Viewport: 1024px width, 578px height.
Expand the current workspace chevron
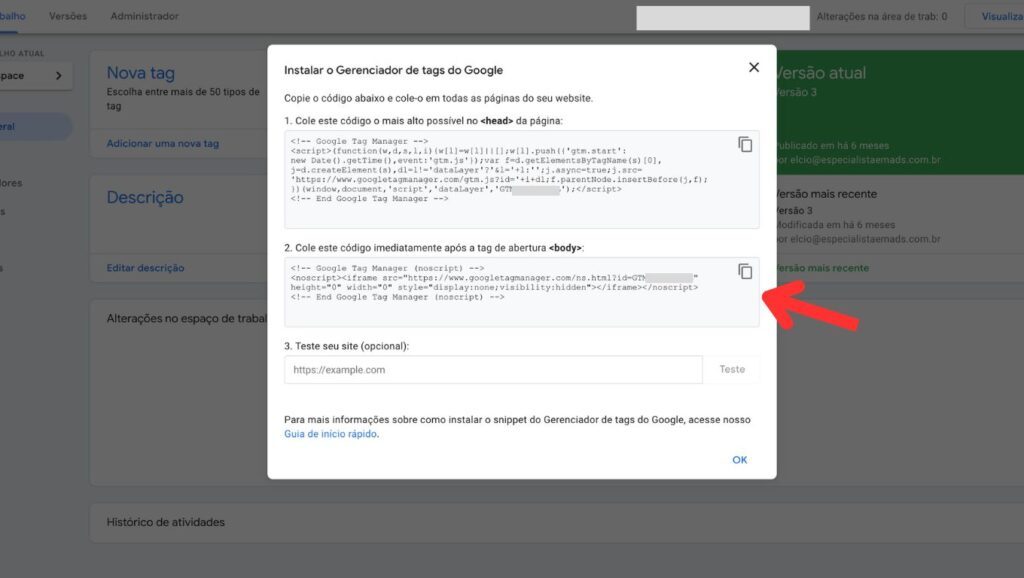[59, 76]
